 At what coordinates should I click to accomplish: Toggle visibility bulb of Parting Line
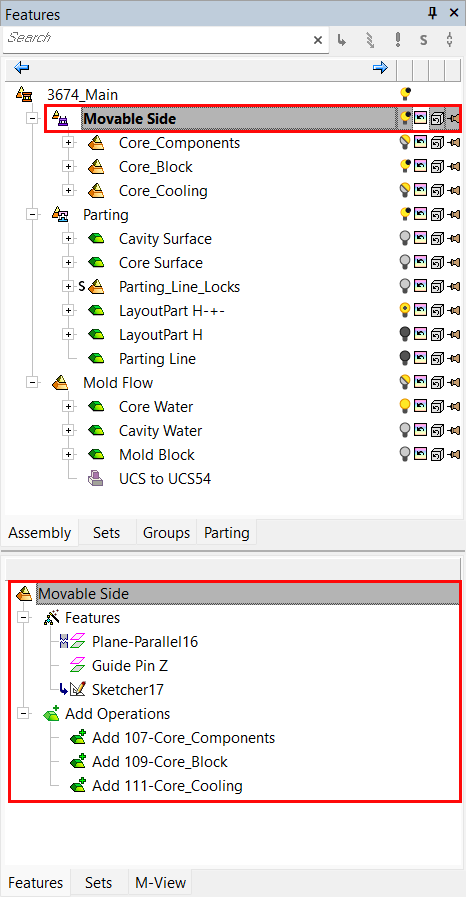405,359
